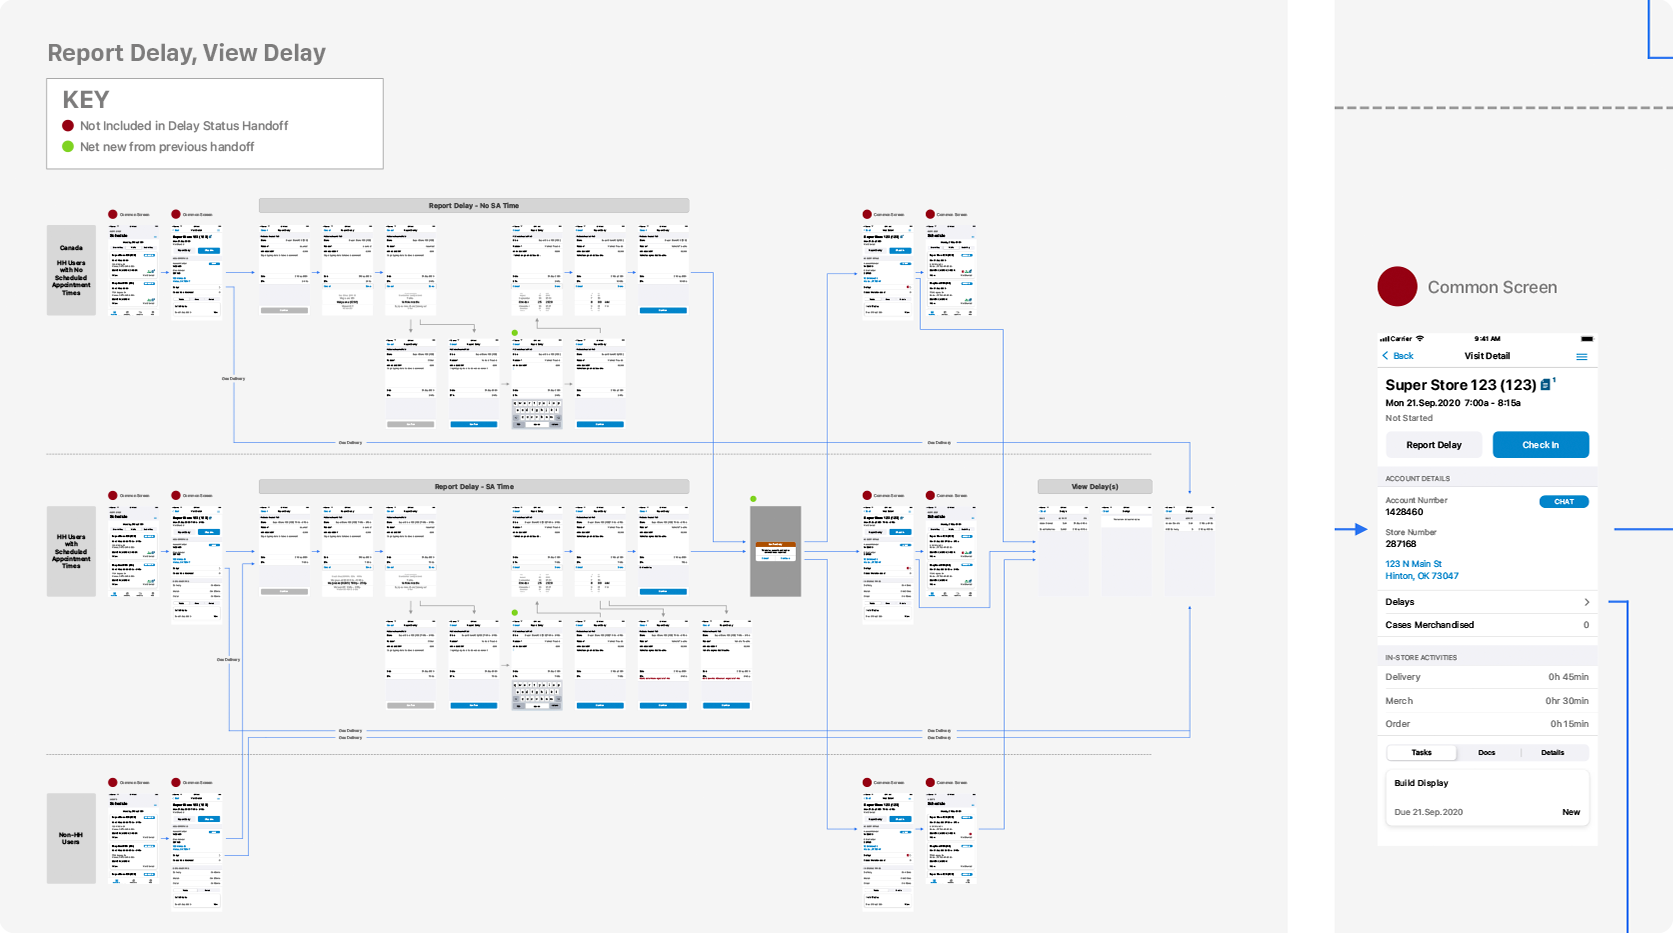1673x933 pixels.
Task: Tap the Back chevron in Visit Detail mockup
Action: (x=1385, y=356)
